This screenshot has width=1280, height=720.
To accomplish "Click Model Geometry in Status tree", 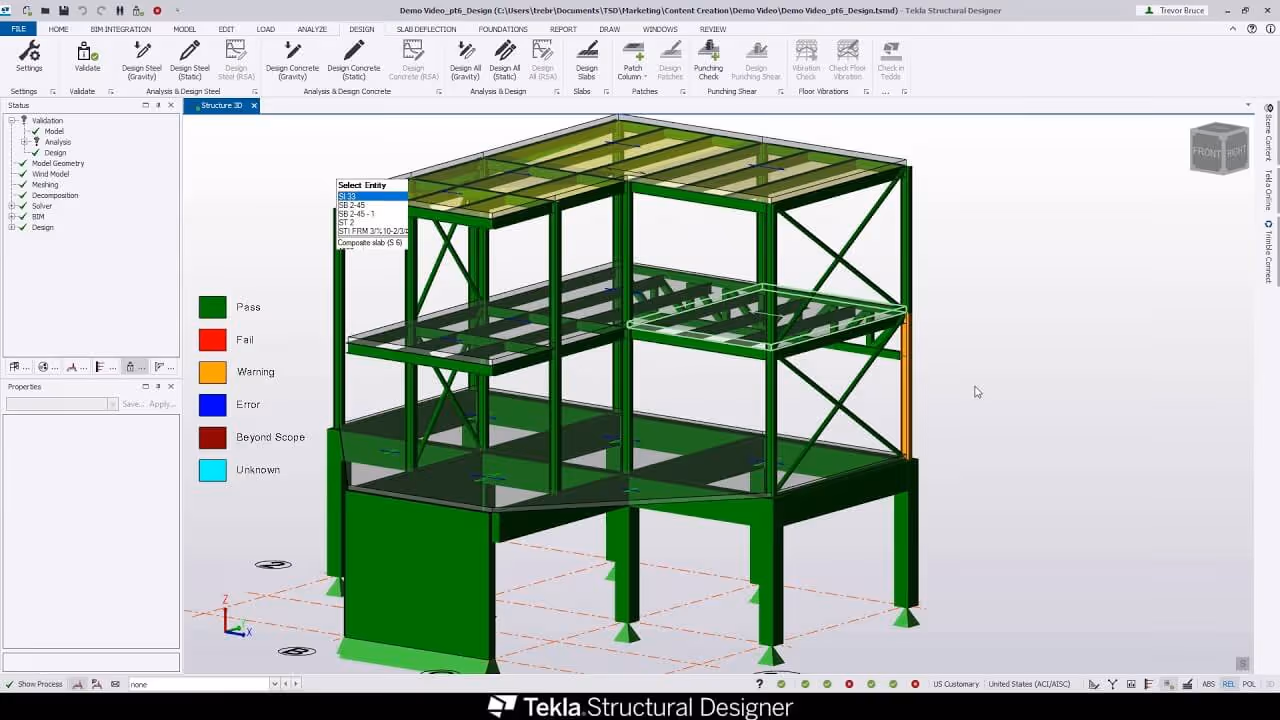I will (58, 163).
